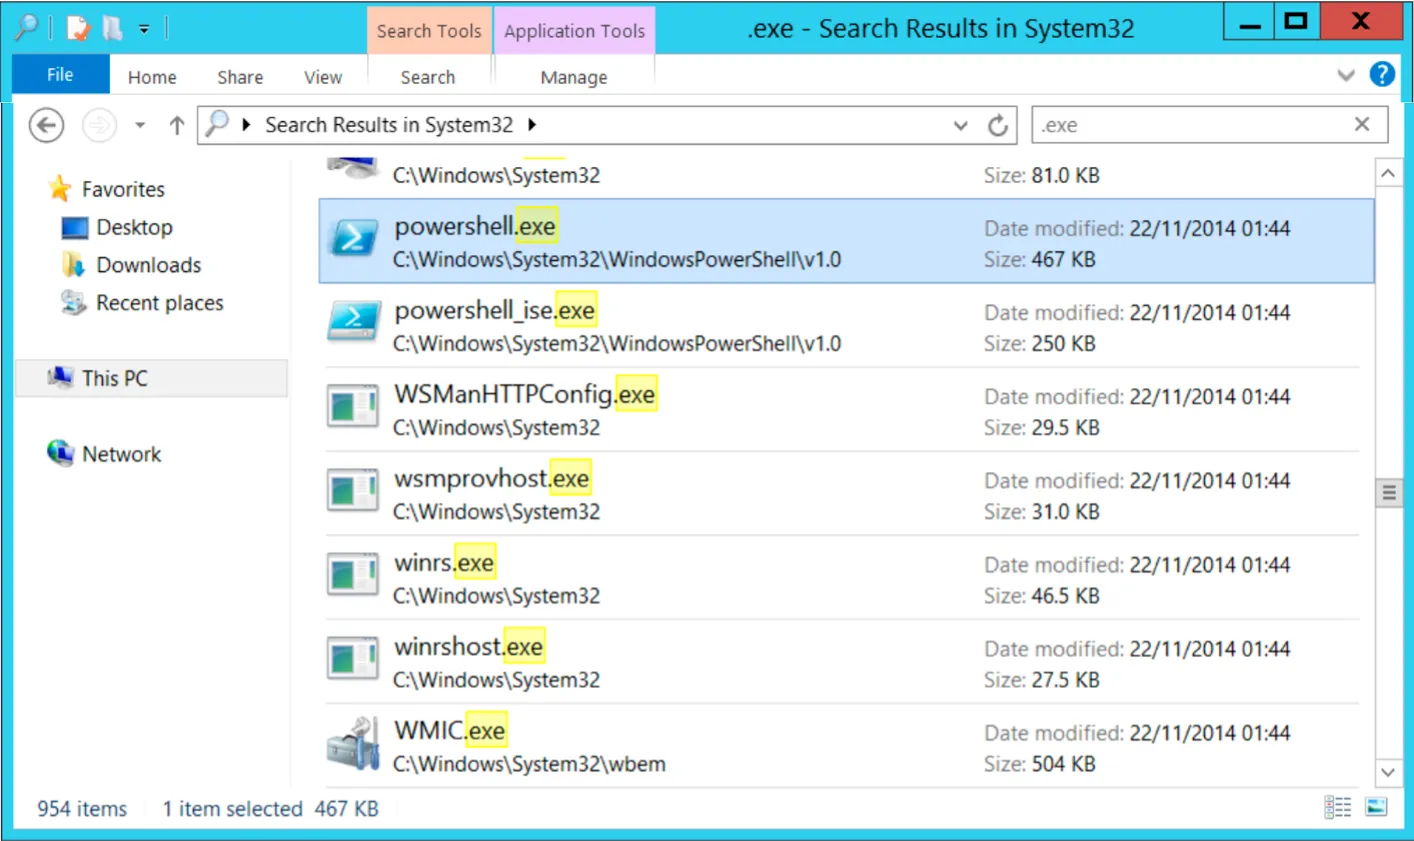Image resolution: width=1414 pixels, height=841 pixels.
Task: Open Downloads in the navigation pane
Action: (148, 265)
